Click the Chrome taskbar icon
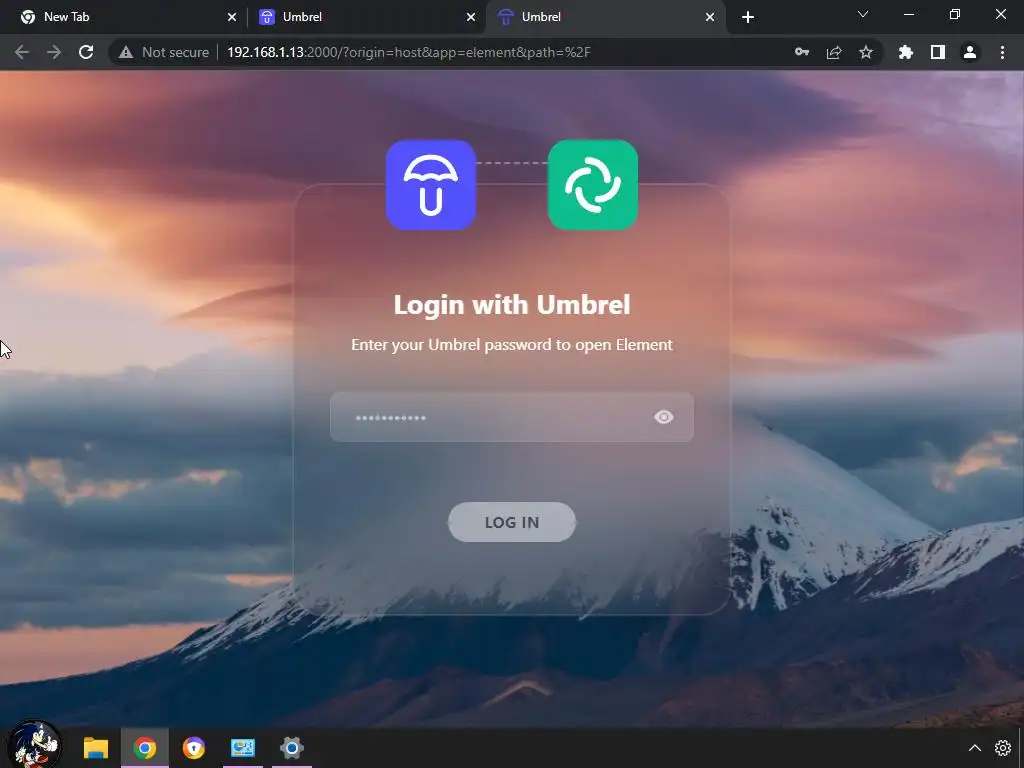 pos(144,748)
